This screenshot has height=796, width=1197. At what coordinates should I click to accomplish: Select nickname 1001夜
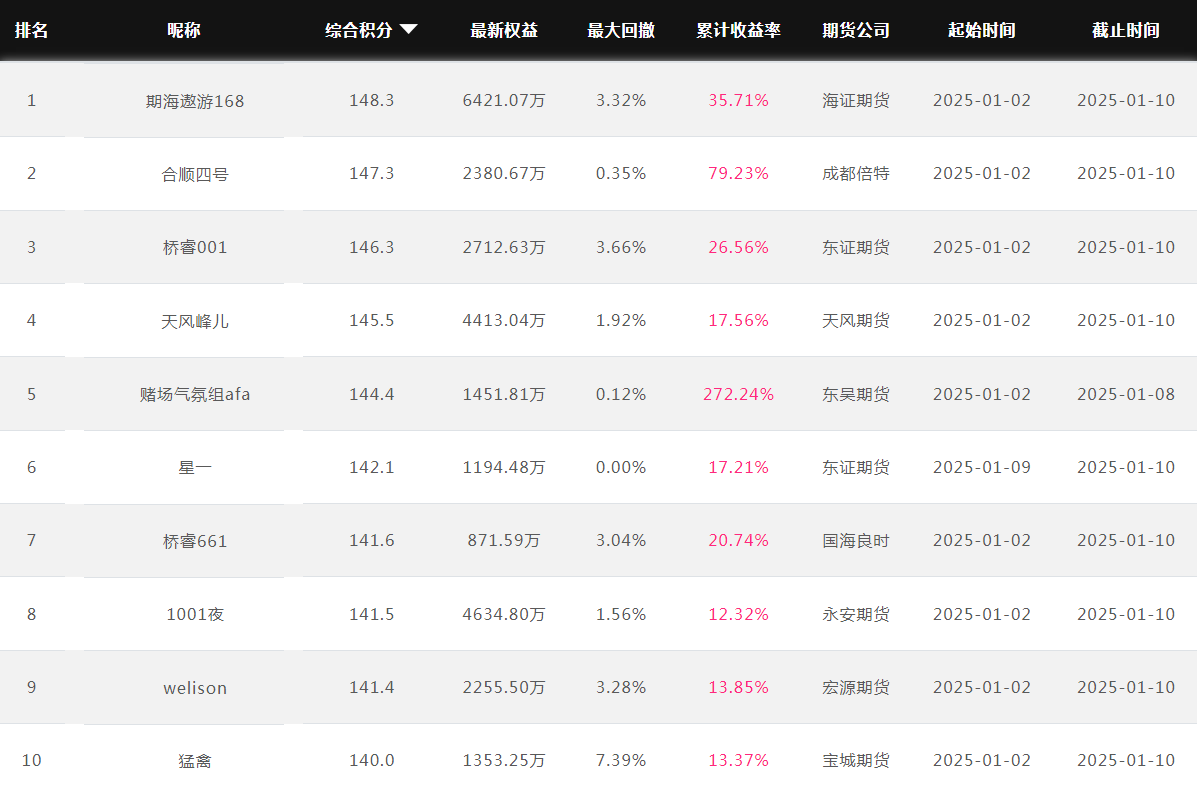195,614
